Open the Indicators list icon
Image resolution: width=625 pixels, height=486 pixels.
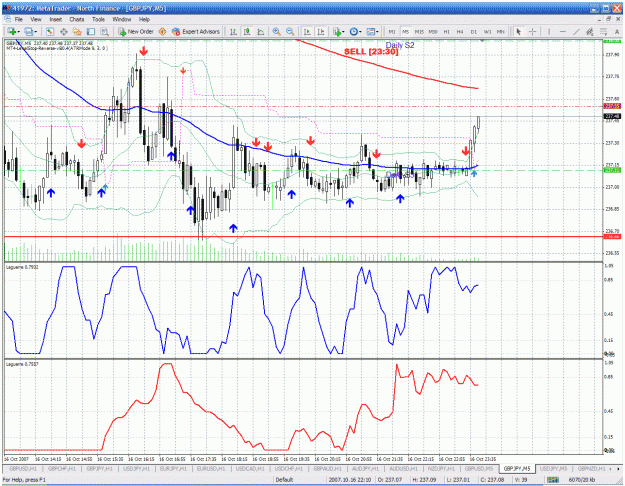click(x=337, y=31)
